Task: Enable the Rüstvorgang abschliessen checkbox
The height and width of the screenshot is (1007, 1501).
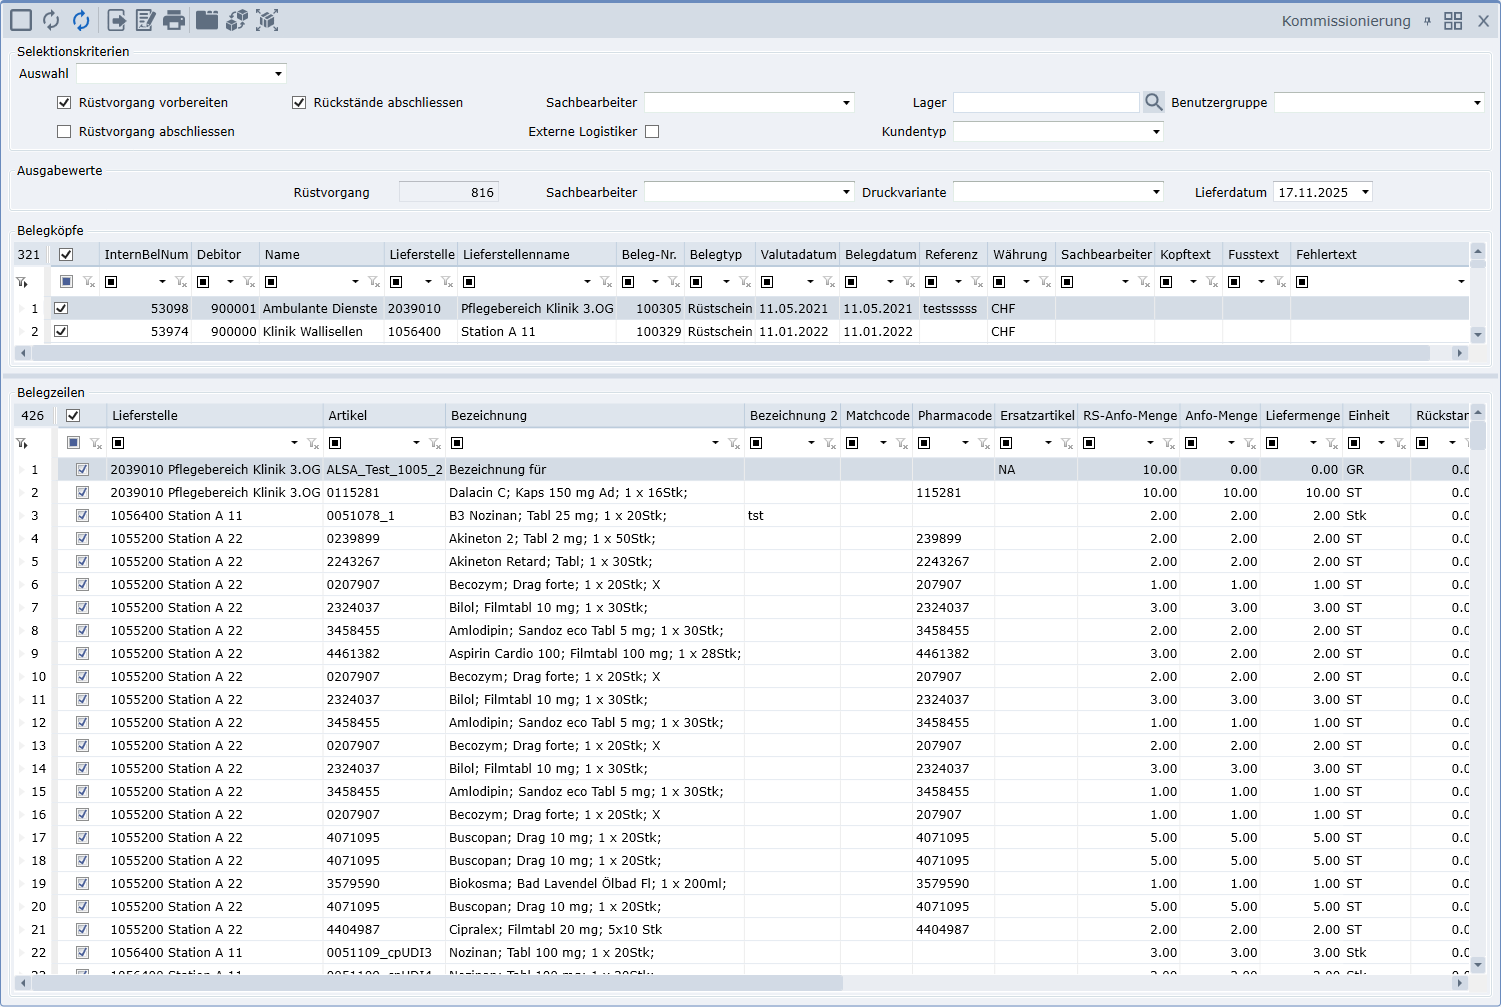Action: [x=64, y=131]
